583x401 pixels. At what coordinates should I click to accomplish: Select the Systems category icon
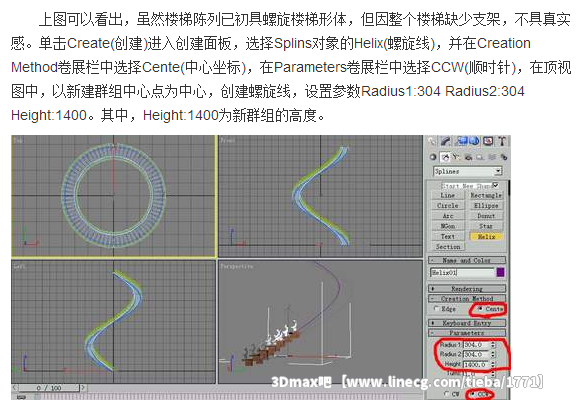(504, 157)
